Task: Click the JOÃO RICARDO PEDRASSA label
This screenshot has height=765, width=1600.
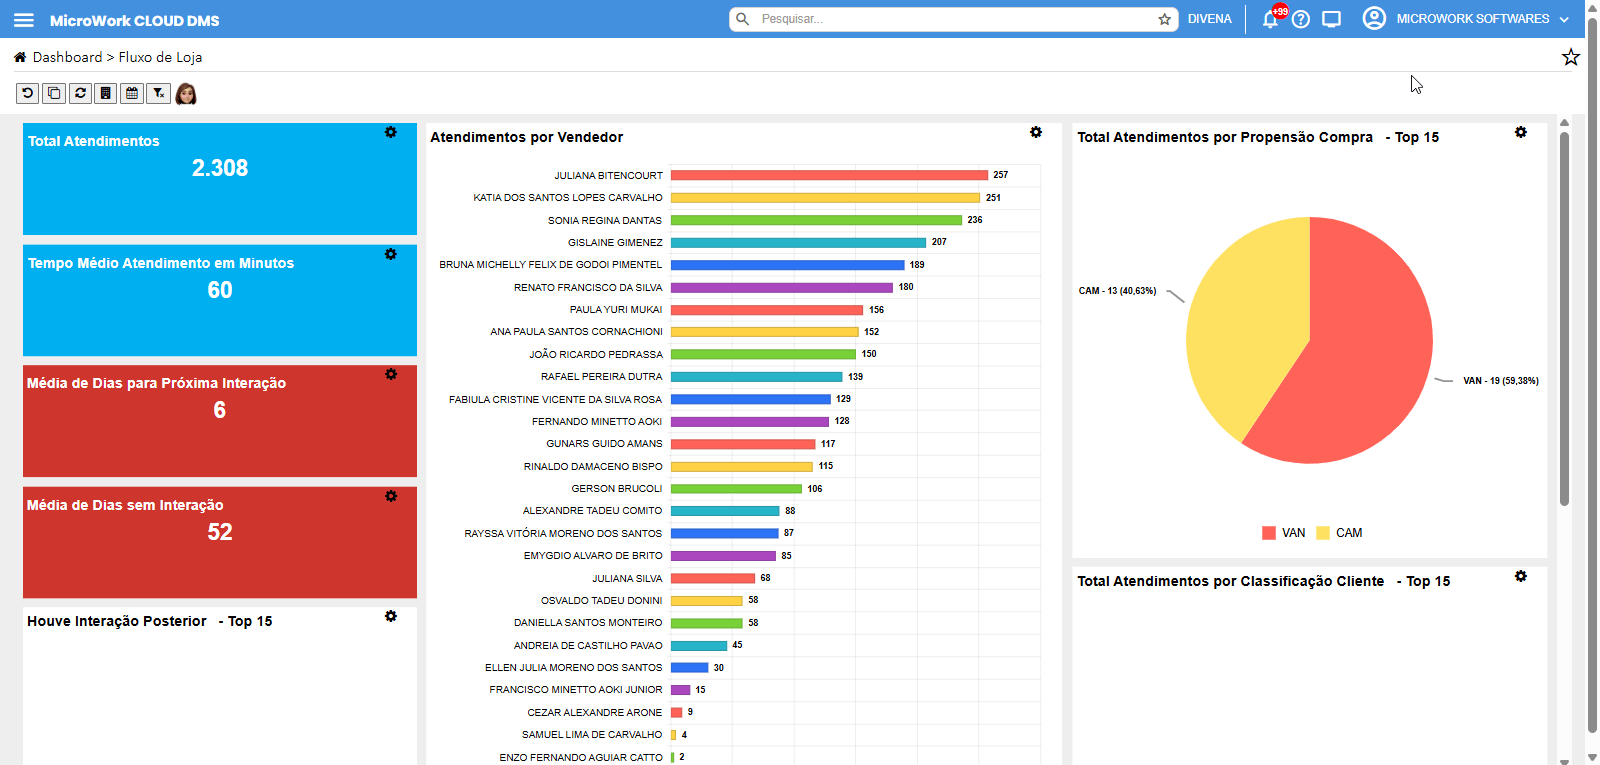Action: point(596,355)
